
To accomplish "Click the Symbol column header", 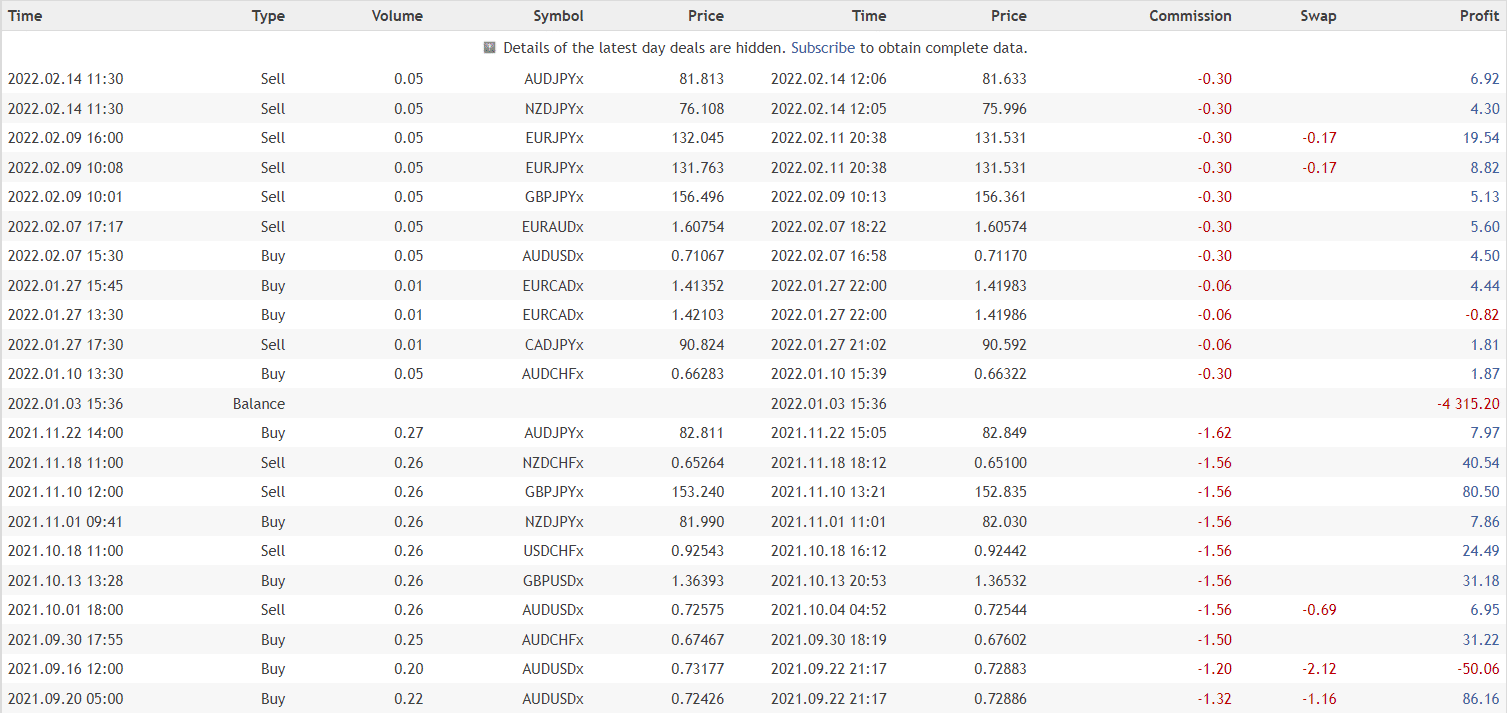I will [x=558, y=16].
